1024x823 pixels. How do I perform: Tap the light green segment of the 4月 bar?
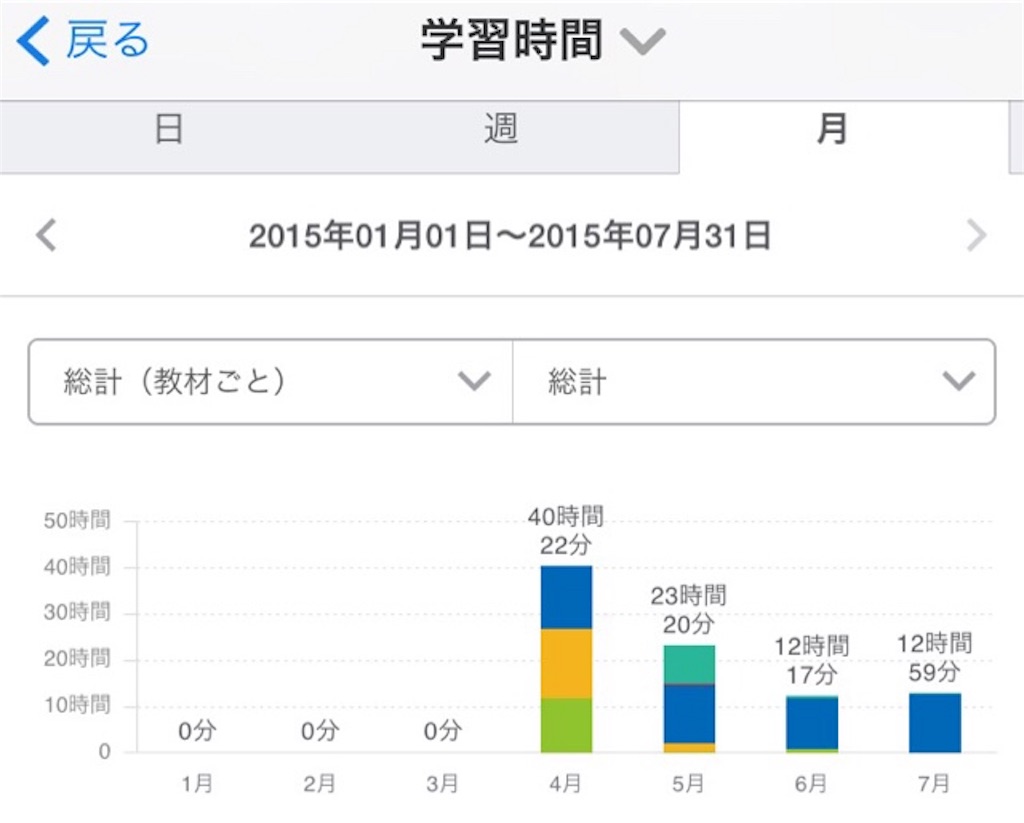(566, 726)
